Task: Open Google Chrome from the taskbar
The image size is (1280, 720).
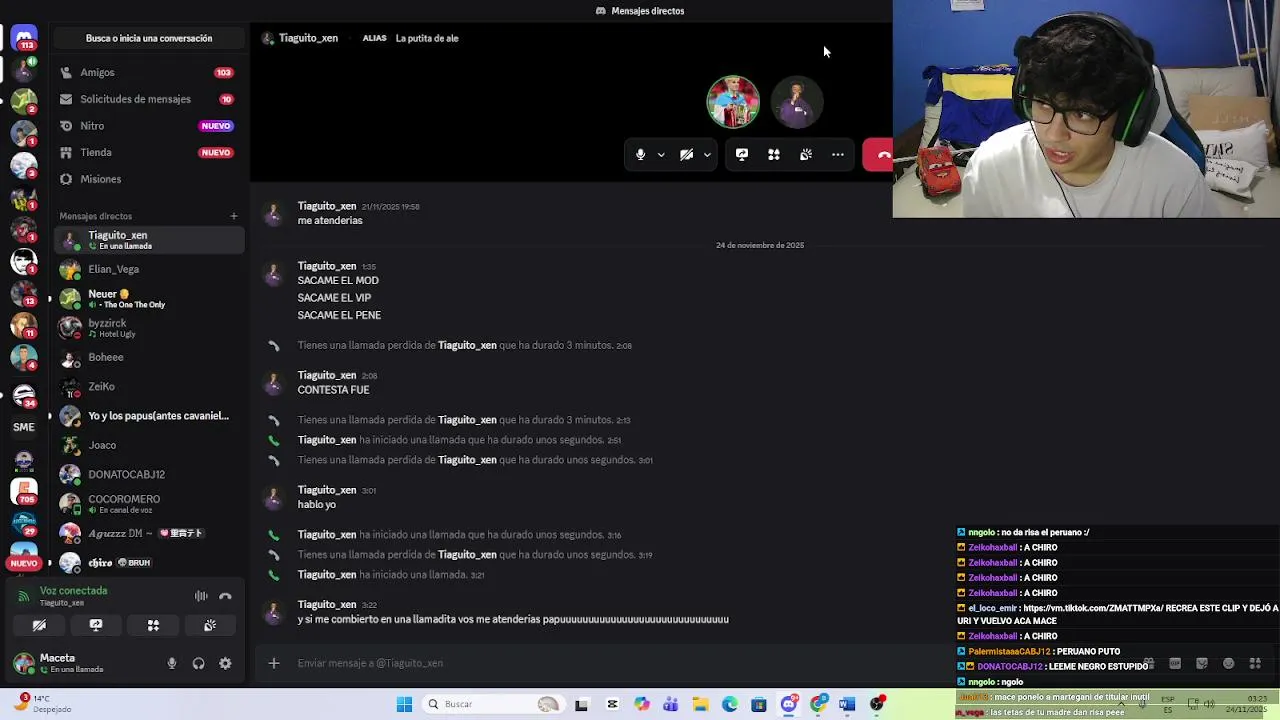Action: (x=819, y=705)
